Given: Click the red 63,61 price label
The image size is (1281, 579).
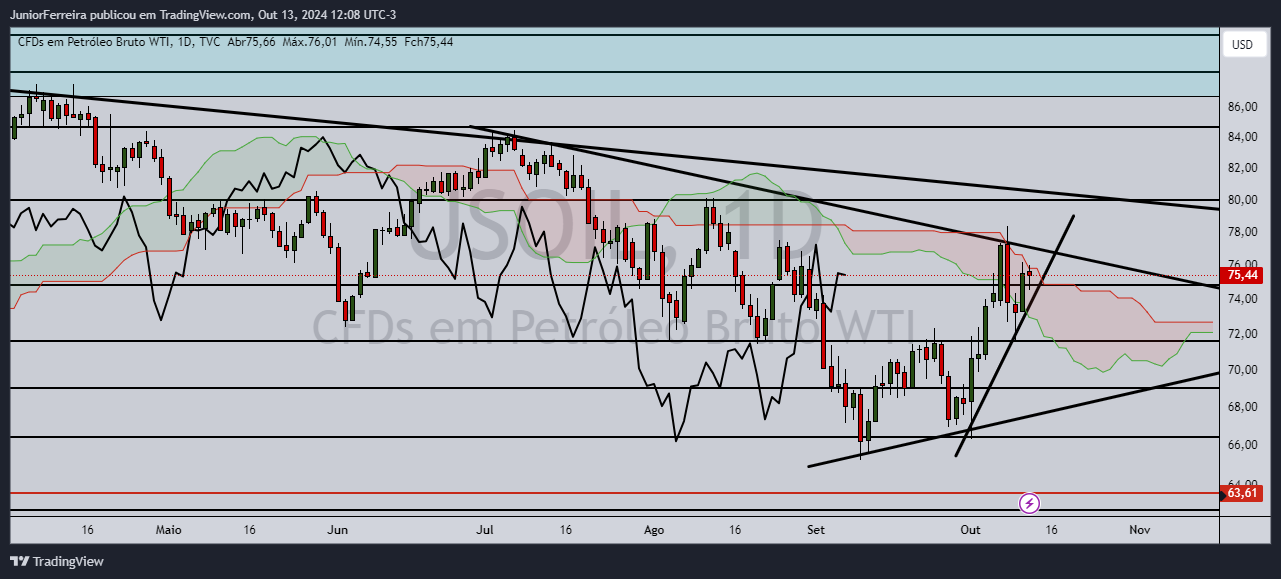Looking at the screenshot, I should (x=1241, y=493).
